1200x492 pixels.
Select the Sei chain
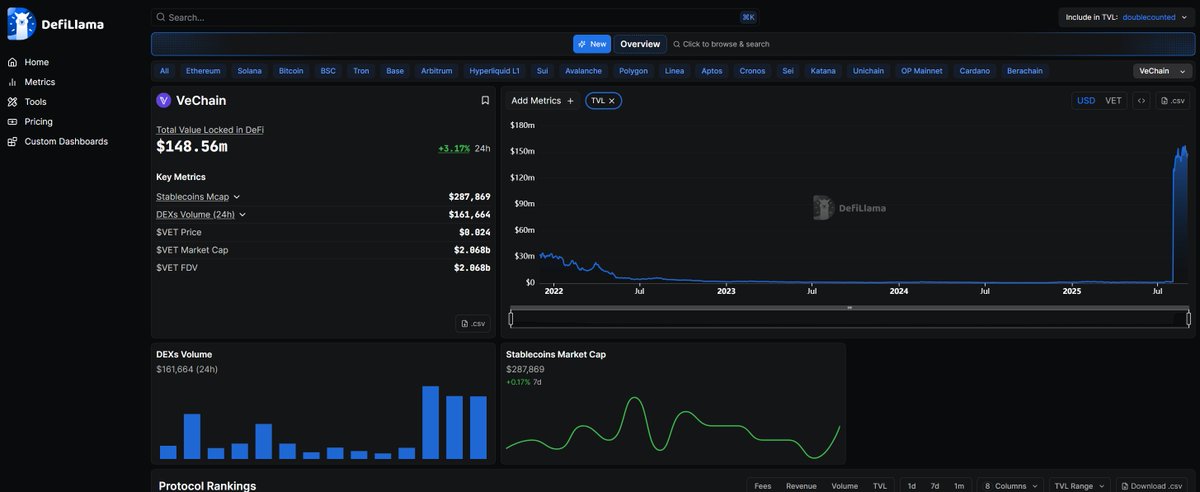pyautogui.click(x=788, y=71)
